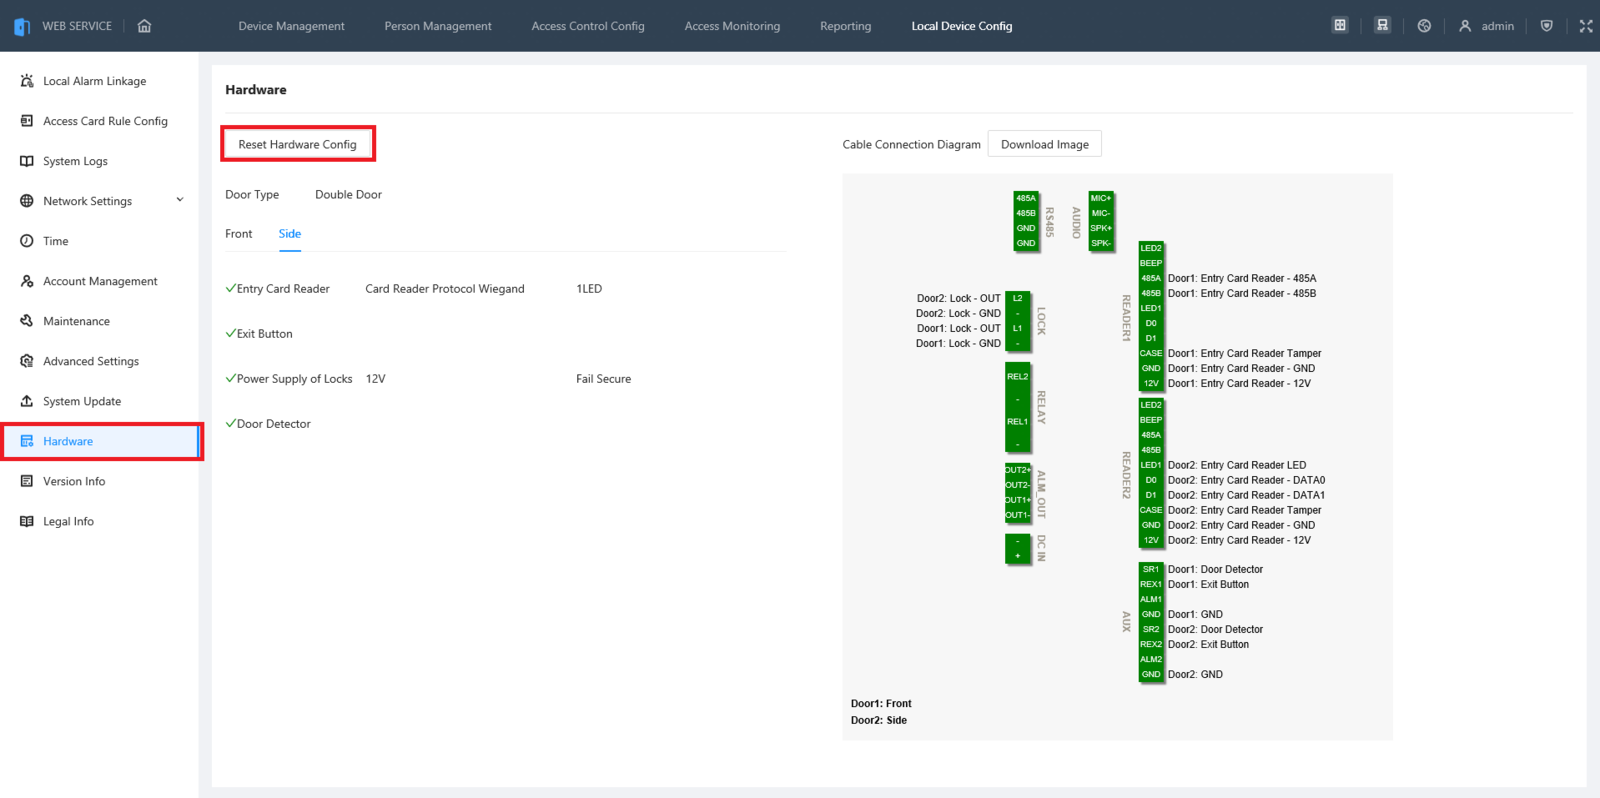Click the cable connection diagram image
The width and height of the screenshot is (1600, 798).
1117,456
